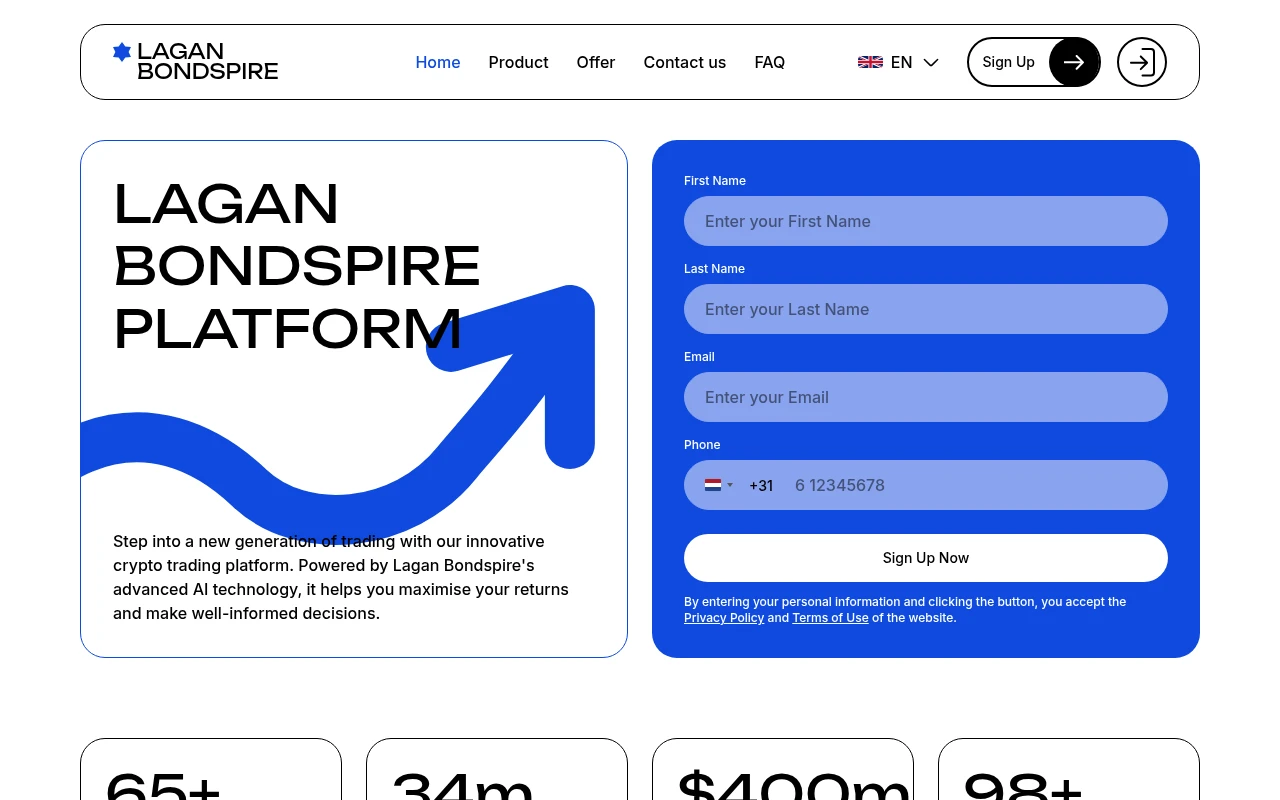Click the First Name input field
1280x800 pixels.
tap(925, 221)
